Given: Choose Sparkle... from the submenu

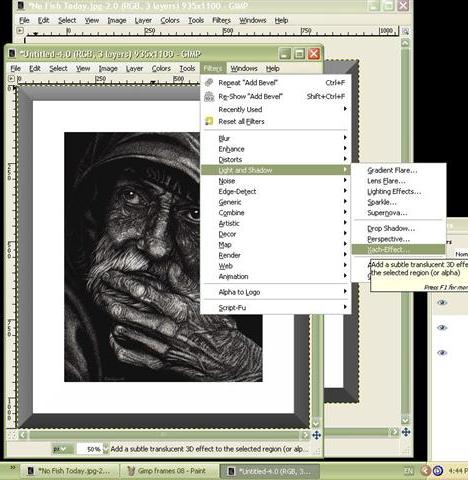Looking at the screenshot, I should (399, 202).
